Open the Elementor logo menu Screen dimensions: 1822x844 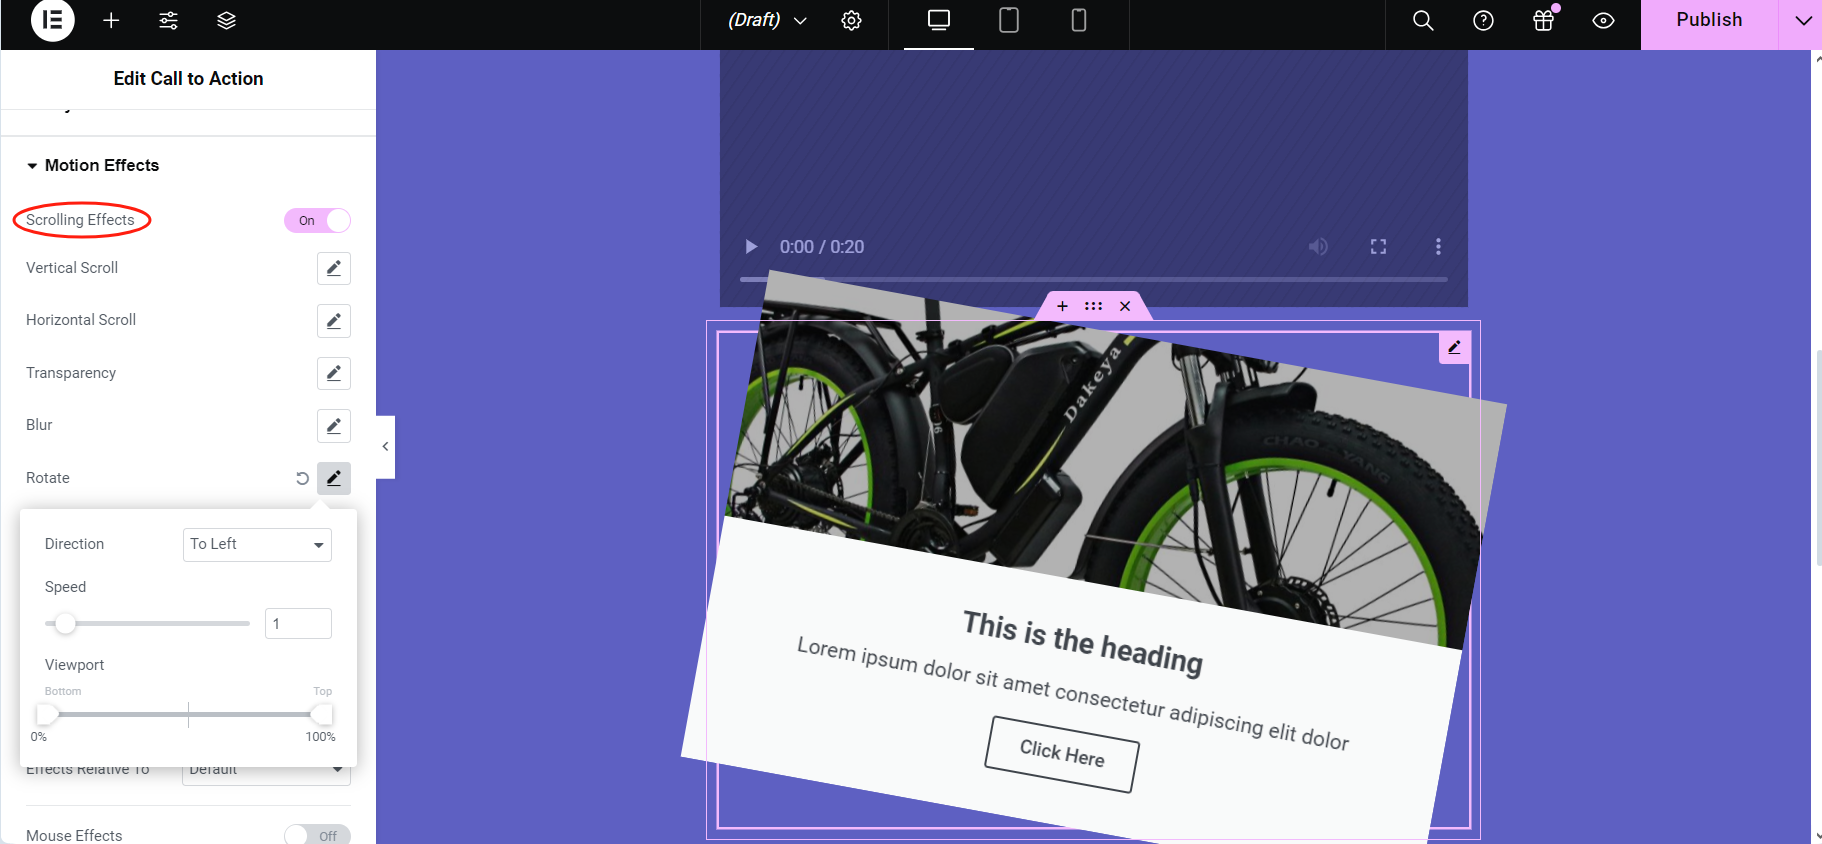point(53,20)
